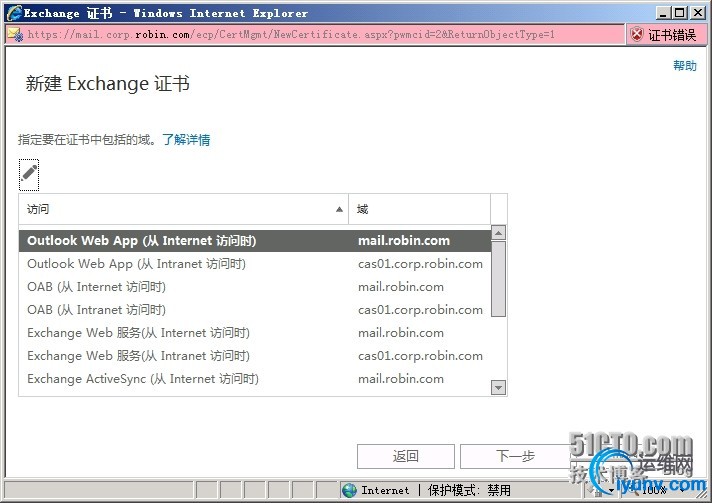Click cas01.corp.robin.com in Outlook Web App Intranet row
This screenshot has width=712, height=503.
420,264
